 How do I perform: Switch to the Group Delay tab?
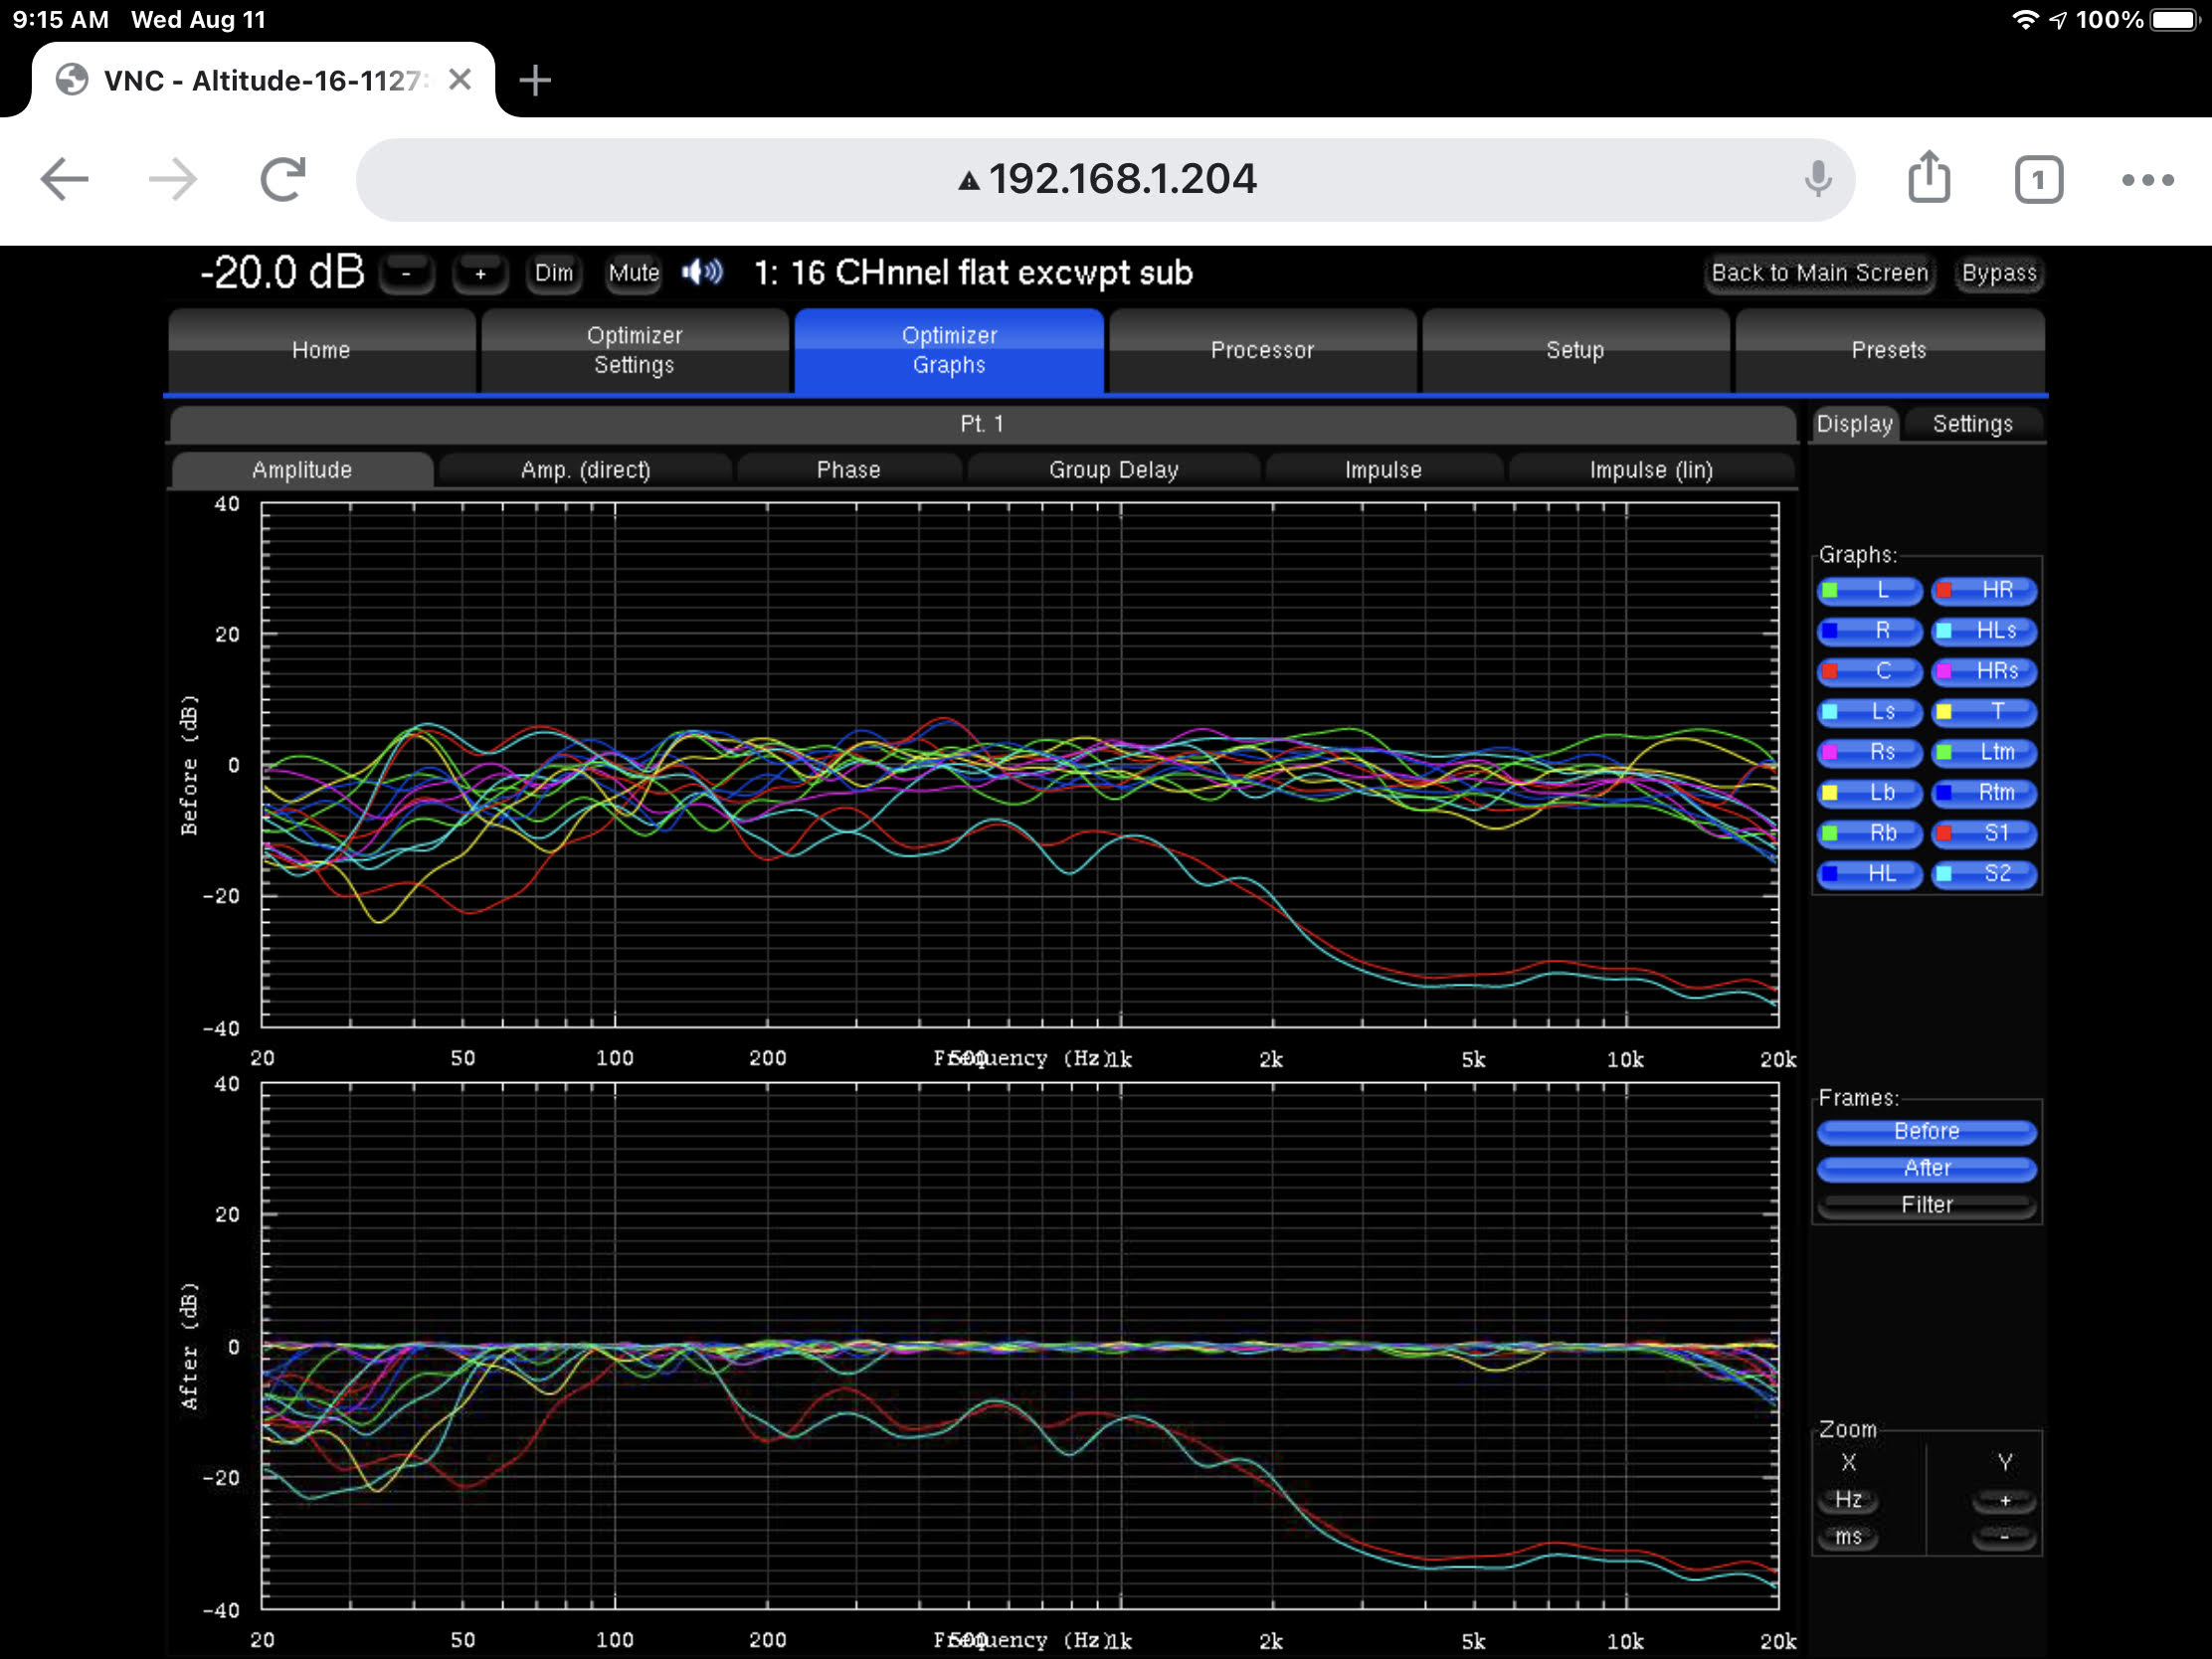click(1113, 470)
